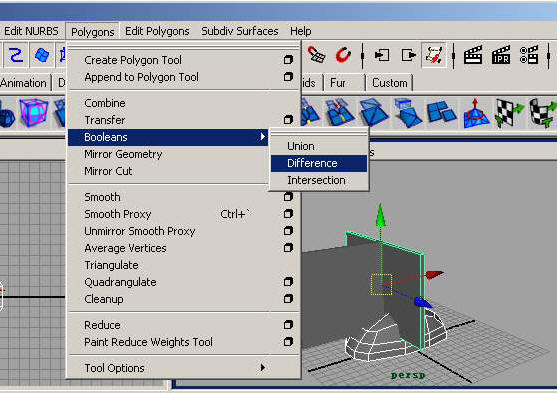The image size is (557, 393).
Task: Select Unmirror Smooth Proxy
Action: [x=140, y=231]
